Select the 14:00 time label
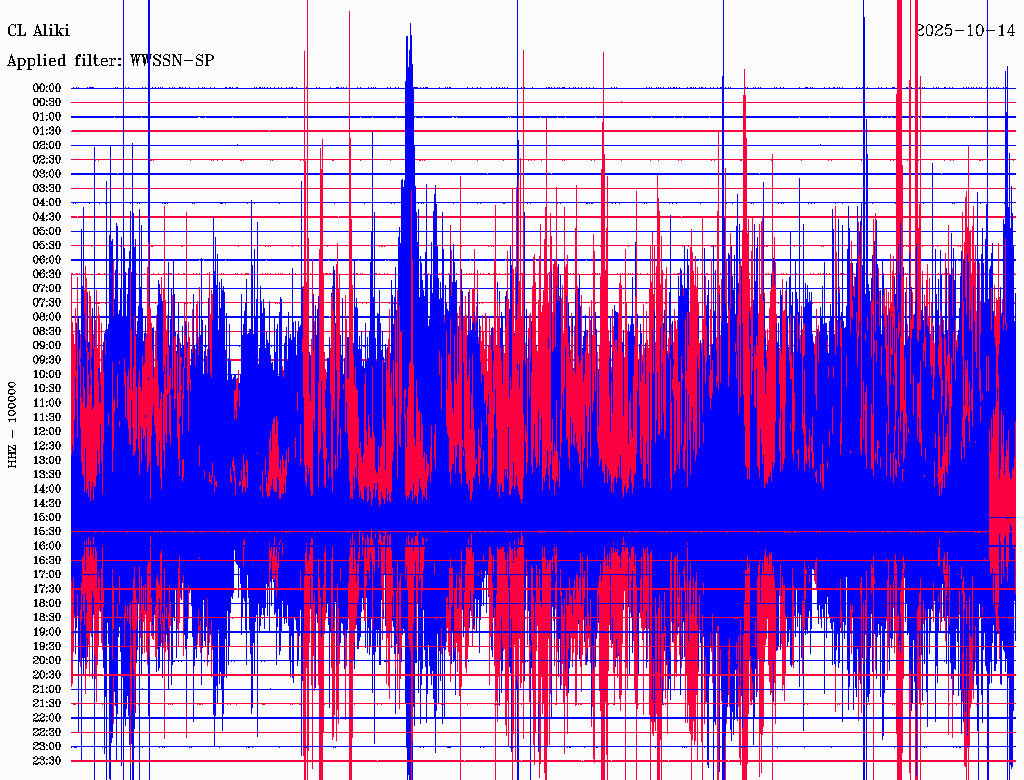1024x780 pixels. click(x=47, y=489)
